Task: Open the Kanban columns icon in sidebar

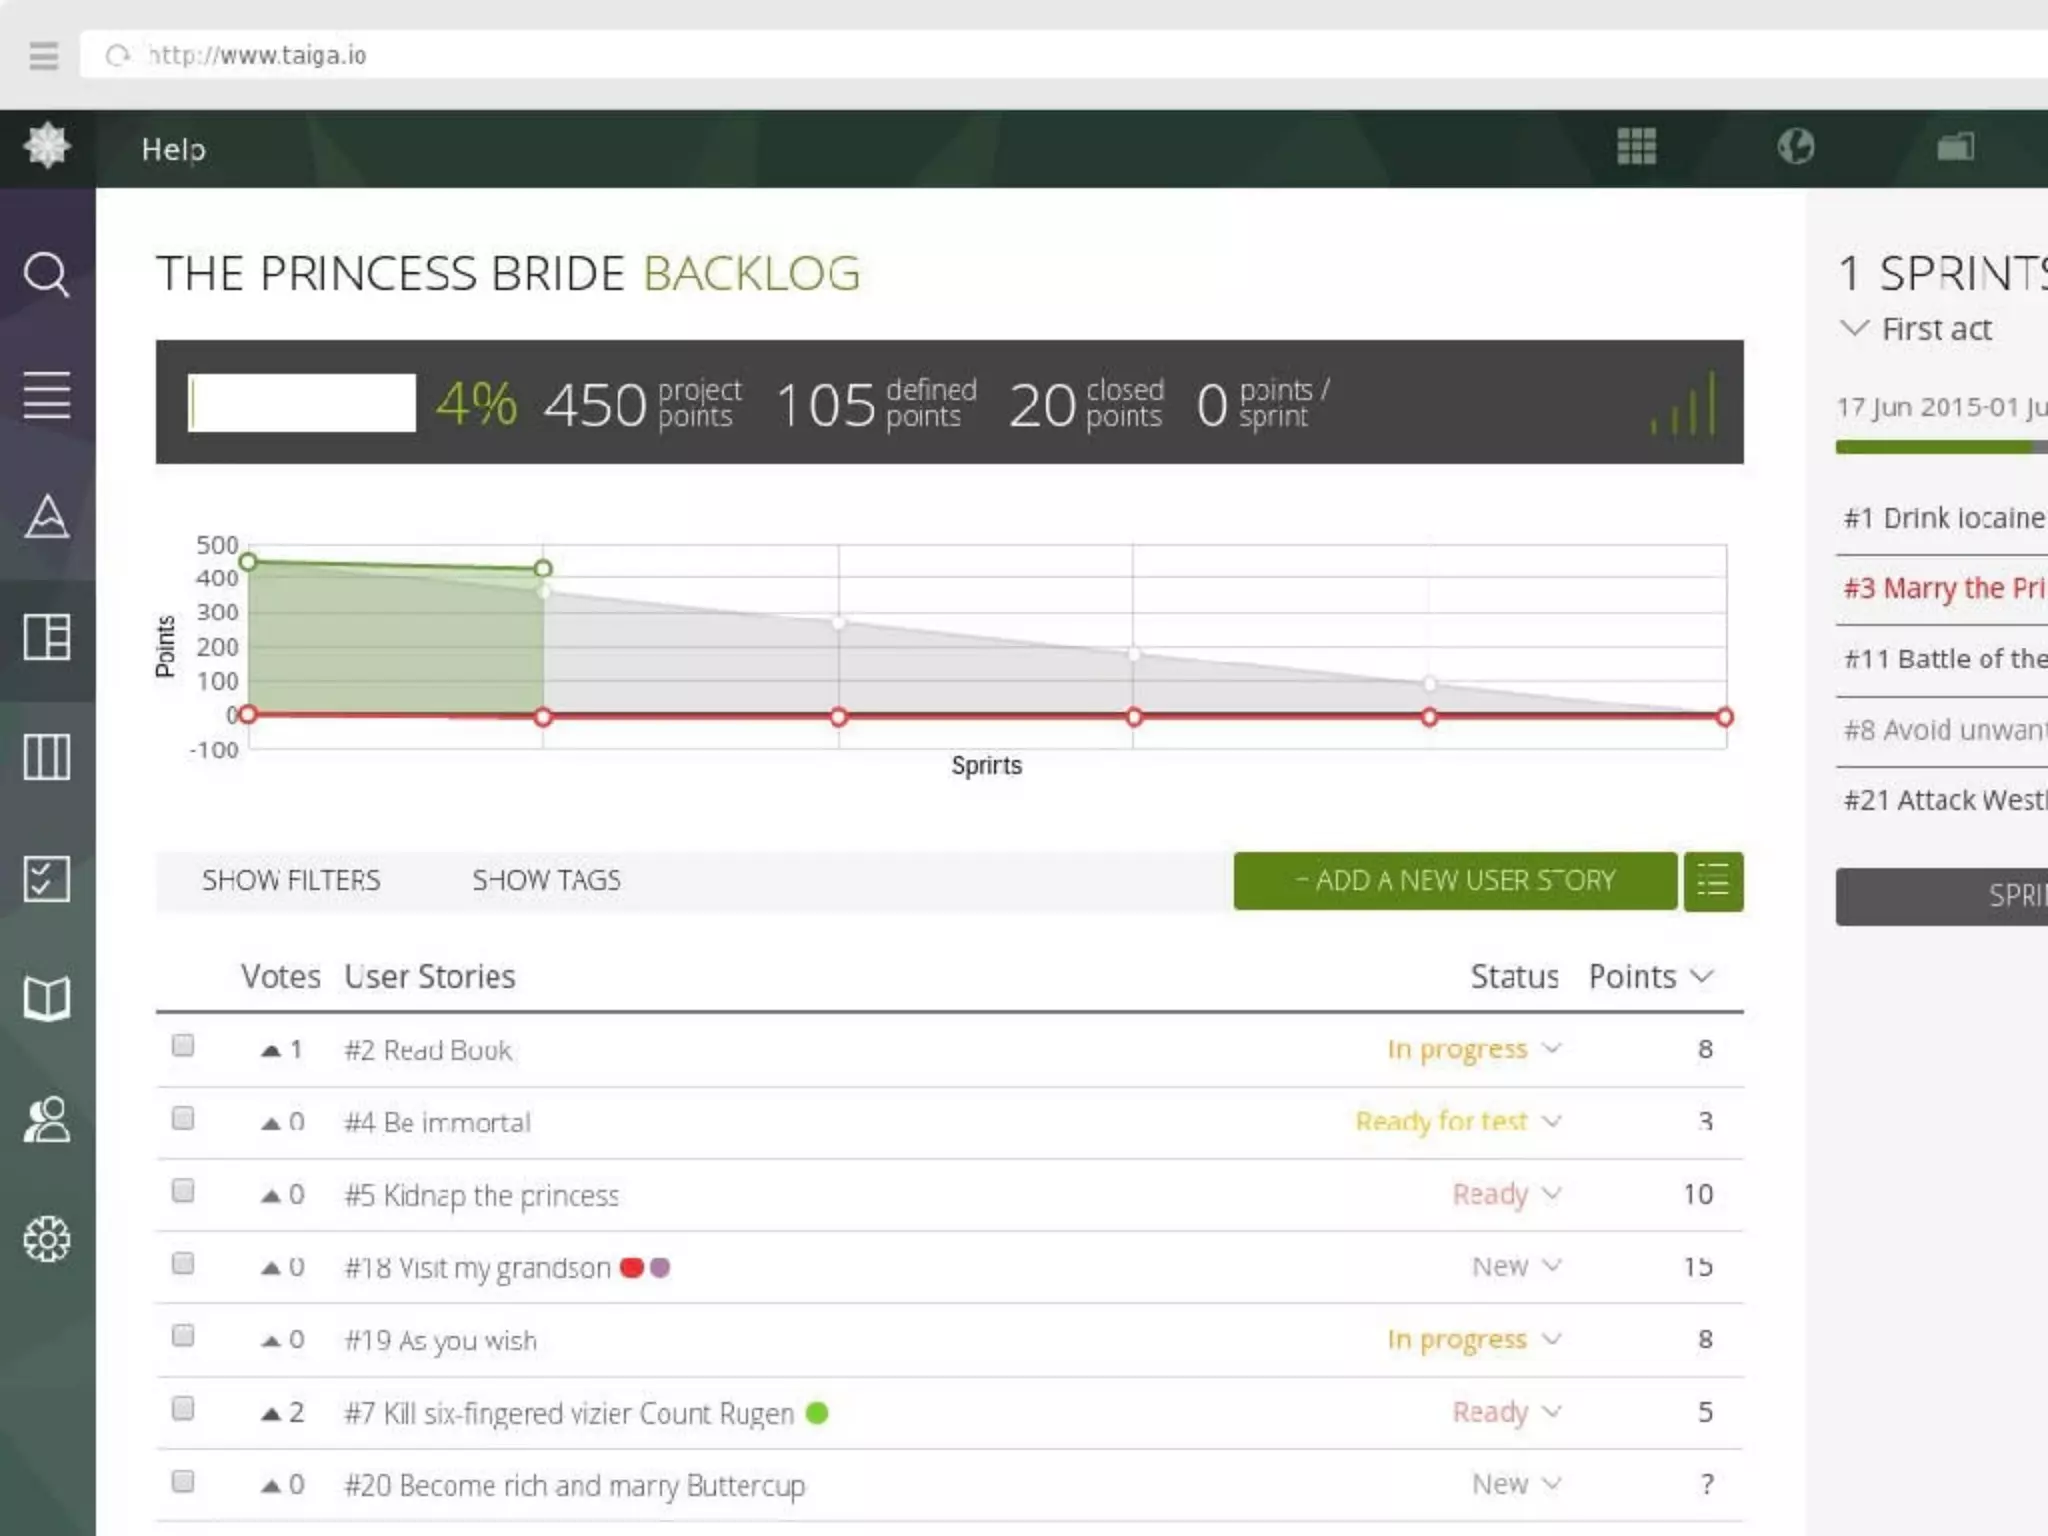Action: pos(46,757)
